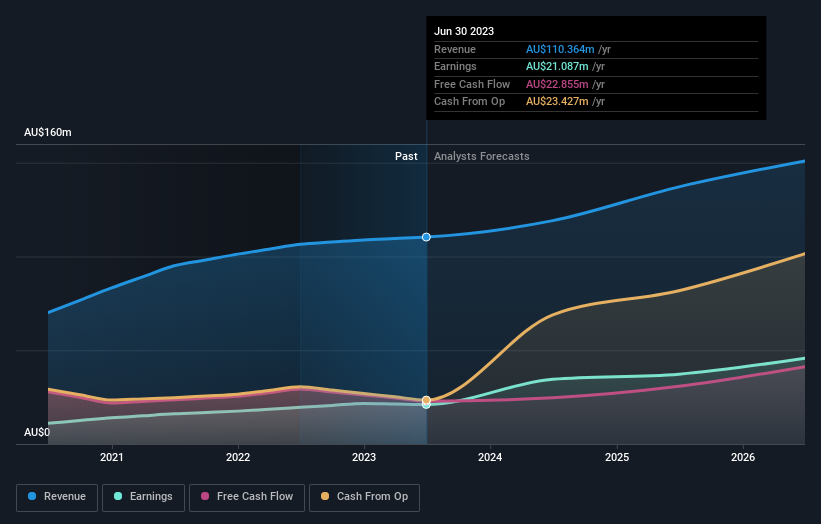Image resolution: width=821 pixels, height=524 pixels.
Task: Click the Jun 30 2023 tooltip date
Action: [464, 31]
